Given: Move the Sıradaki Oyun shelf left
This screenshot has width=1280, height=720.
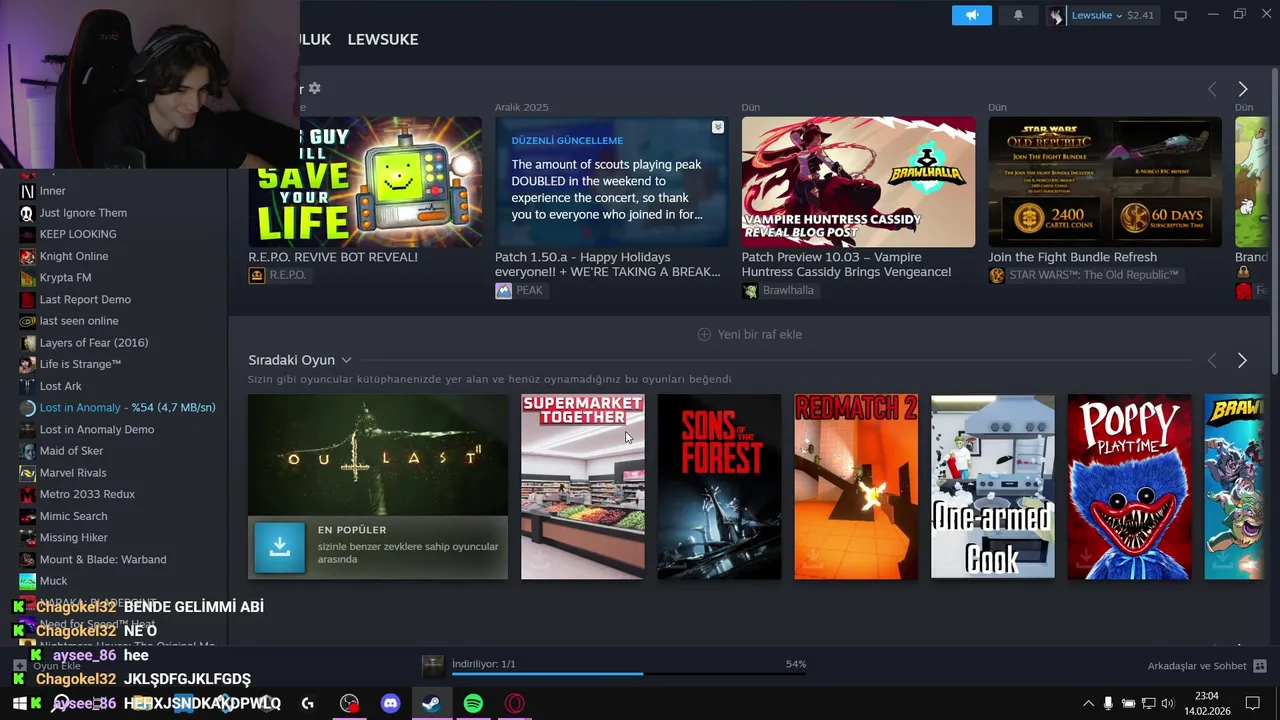Looking at the screenshot, I should point(1212,360).
